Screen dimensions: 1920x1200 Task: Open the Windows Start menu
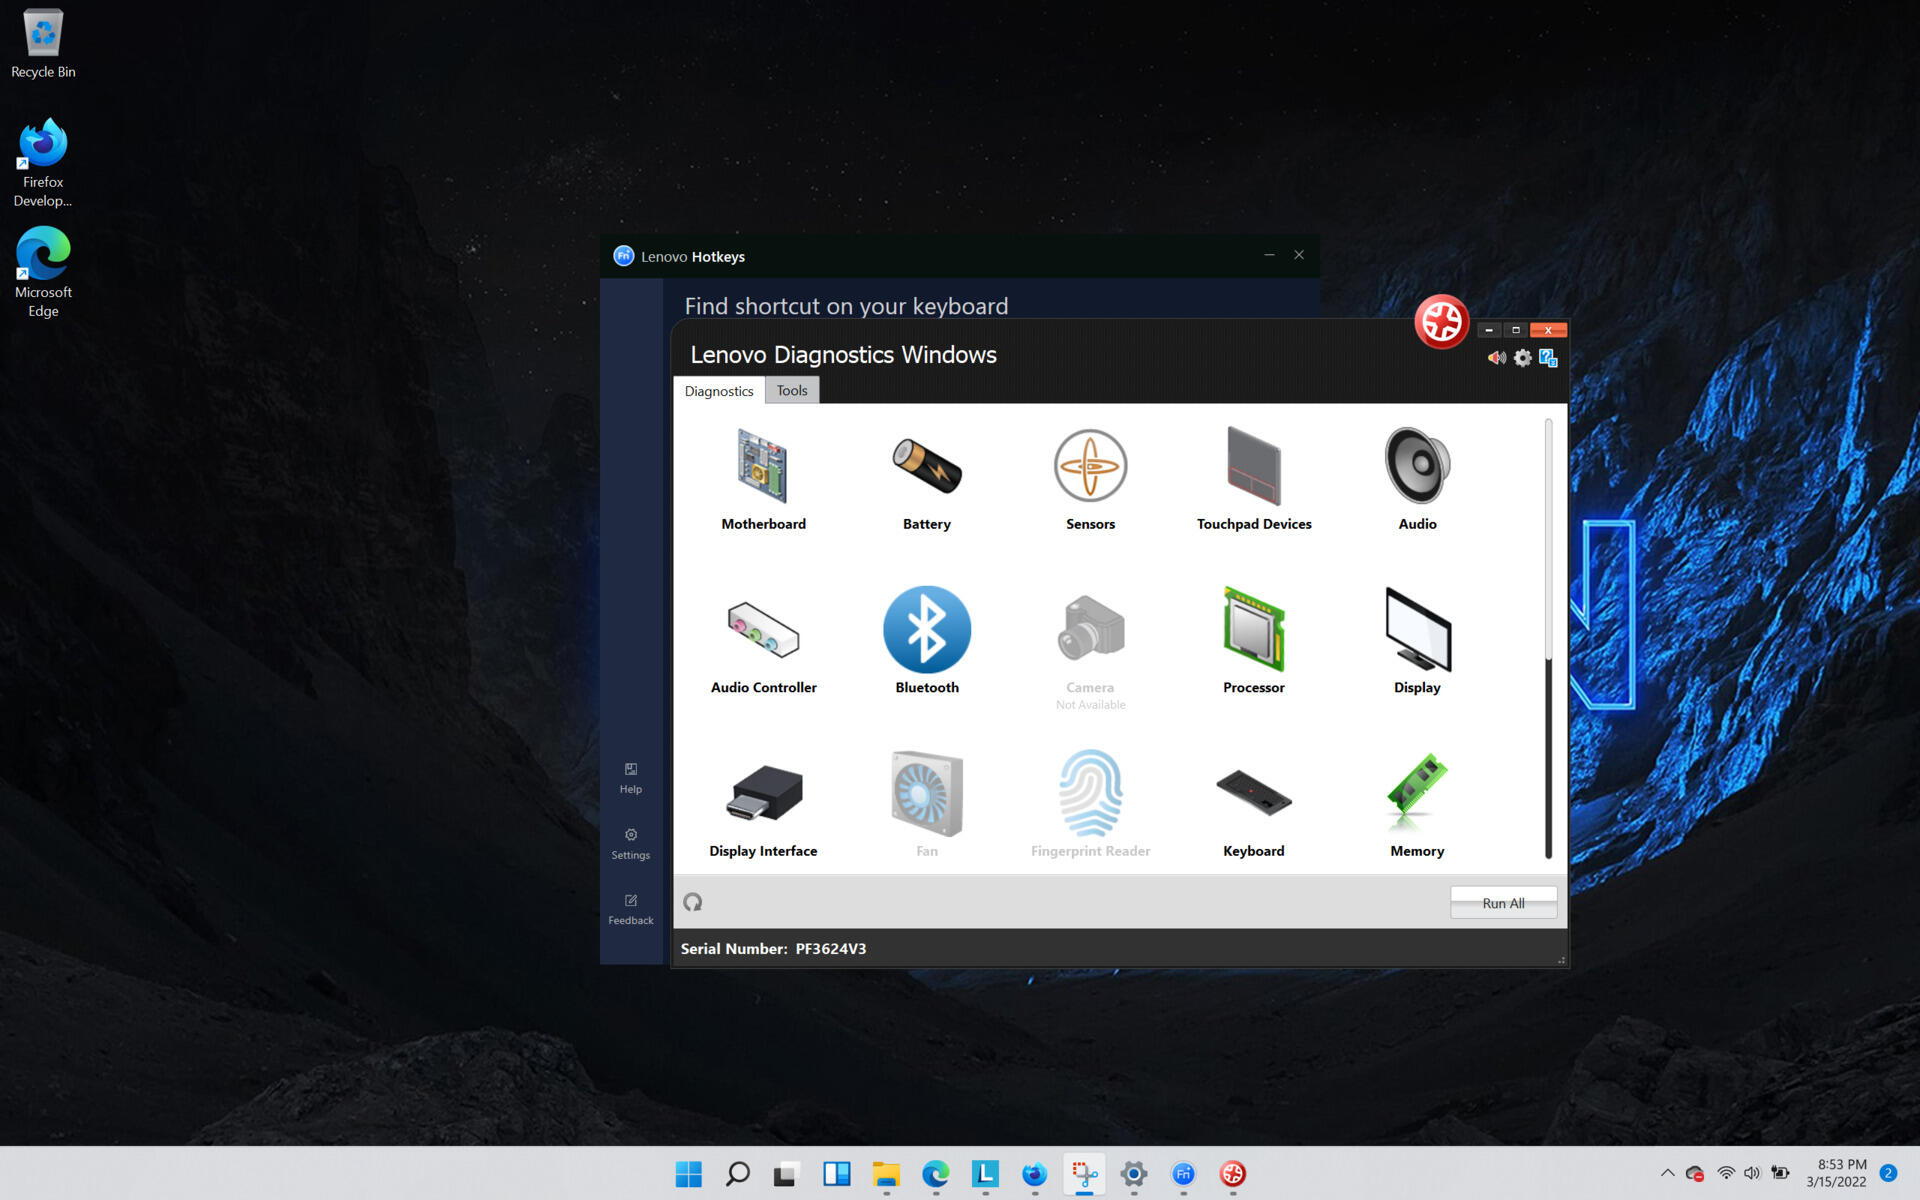[x=689, y=1174]
